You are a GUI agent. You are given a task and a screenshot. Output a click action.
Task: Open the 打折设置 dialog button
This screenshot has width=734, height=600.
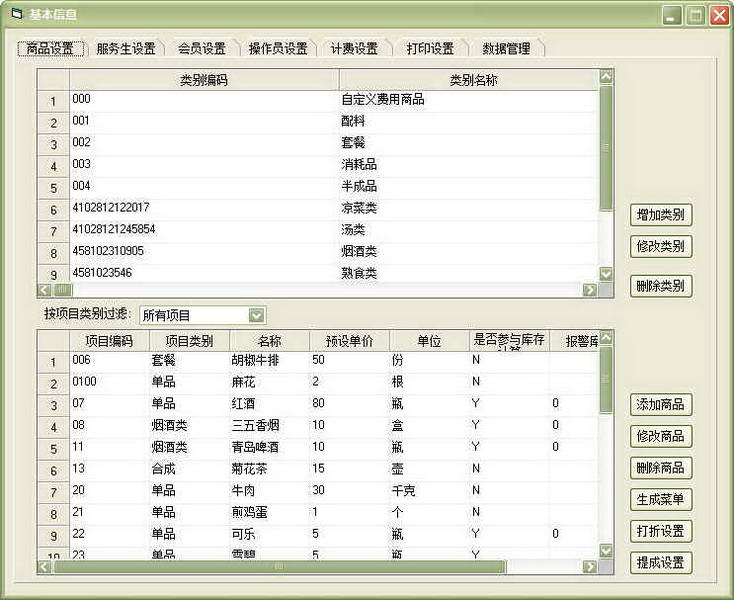coord(661,531)
